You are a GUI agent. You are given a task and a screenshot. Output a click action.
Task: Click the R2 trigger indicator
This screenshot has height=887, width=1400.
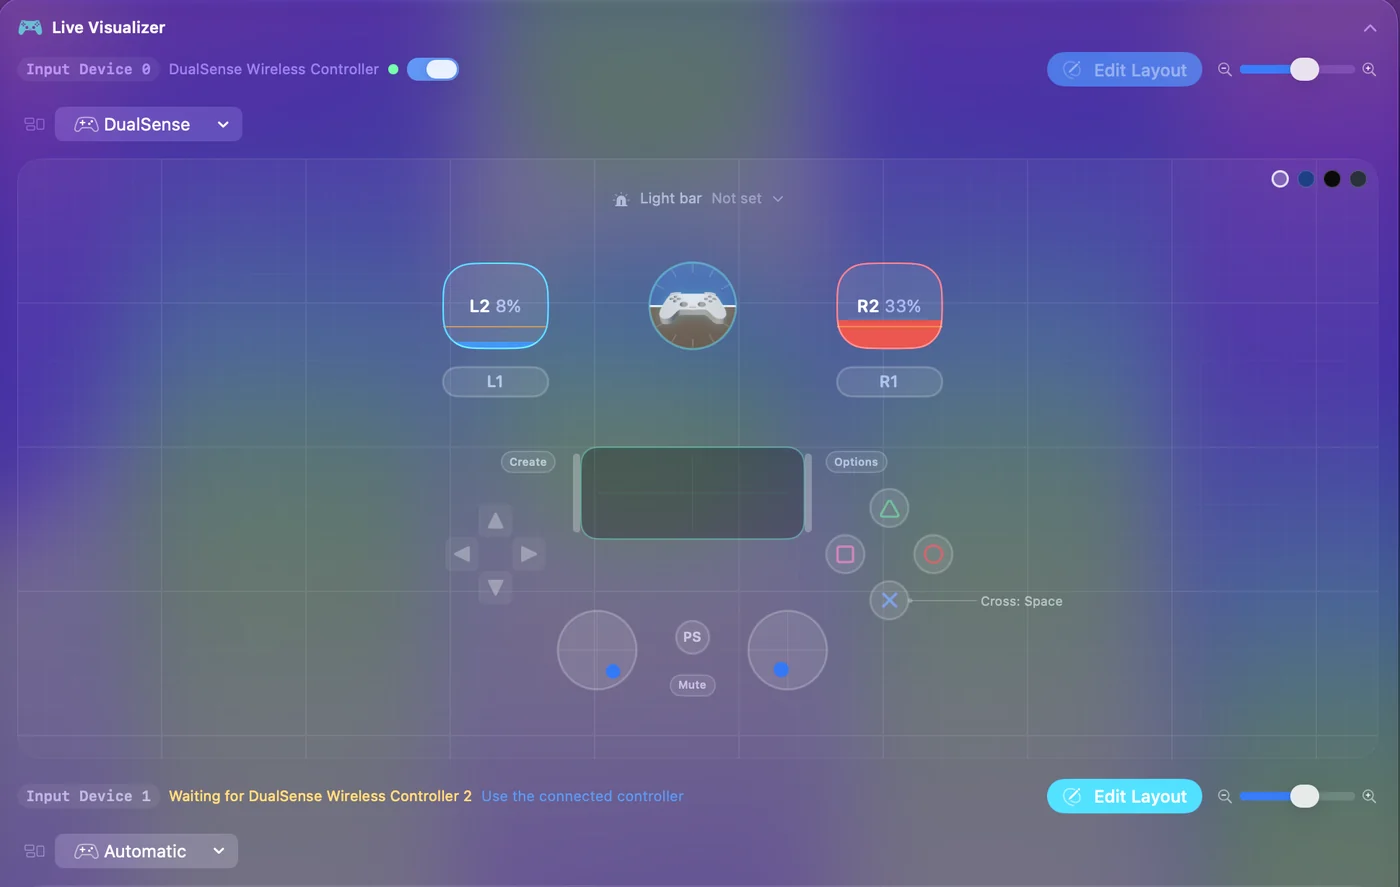[x=889, y=306]
